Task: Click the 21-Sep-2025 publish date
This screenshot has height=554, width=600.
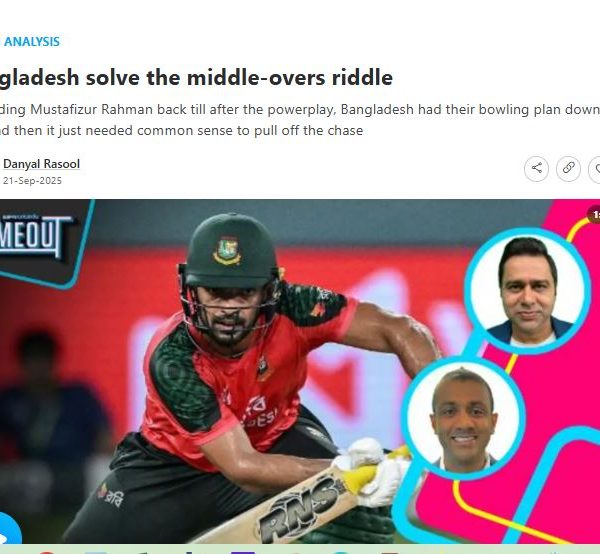Action: 32,181
